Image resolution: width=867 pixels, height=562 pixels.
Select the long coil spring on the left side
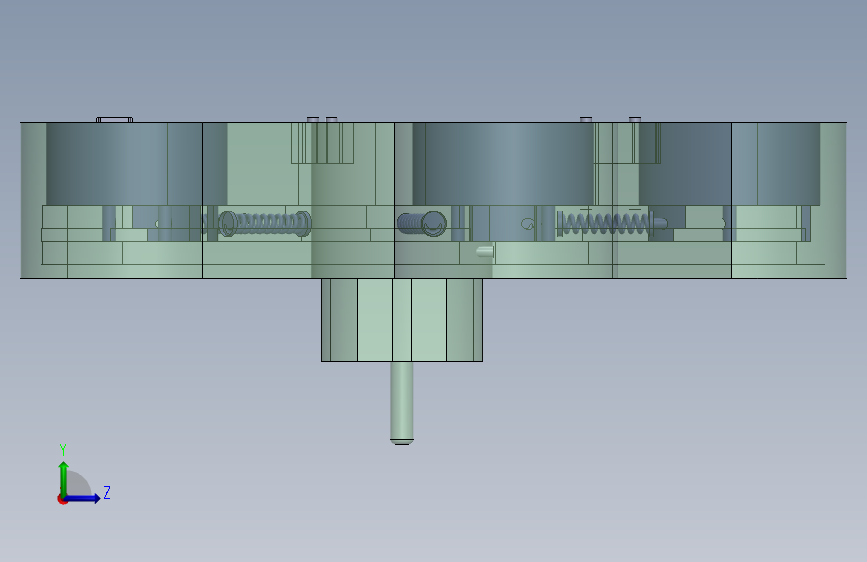(x=265, y=223)
